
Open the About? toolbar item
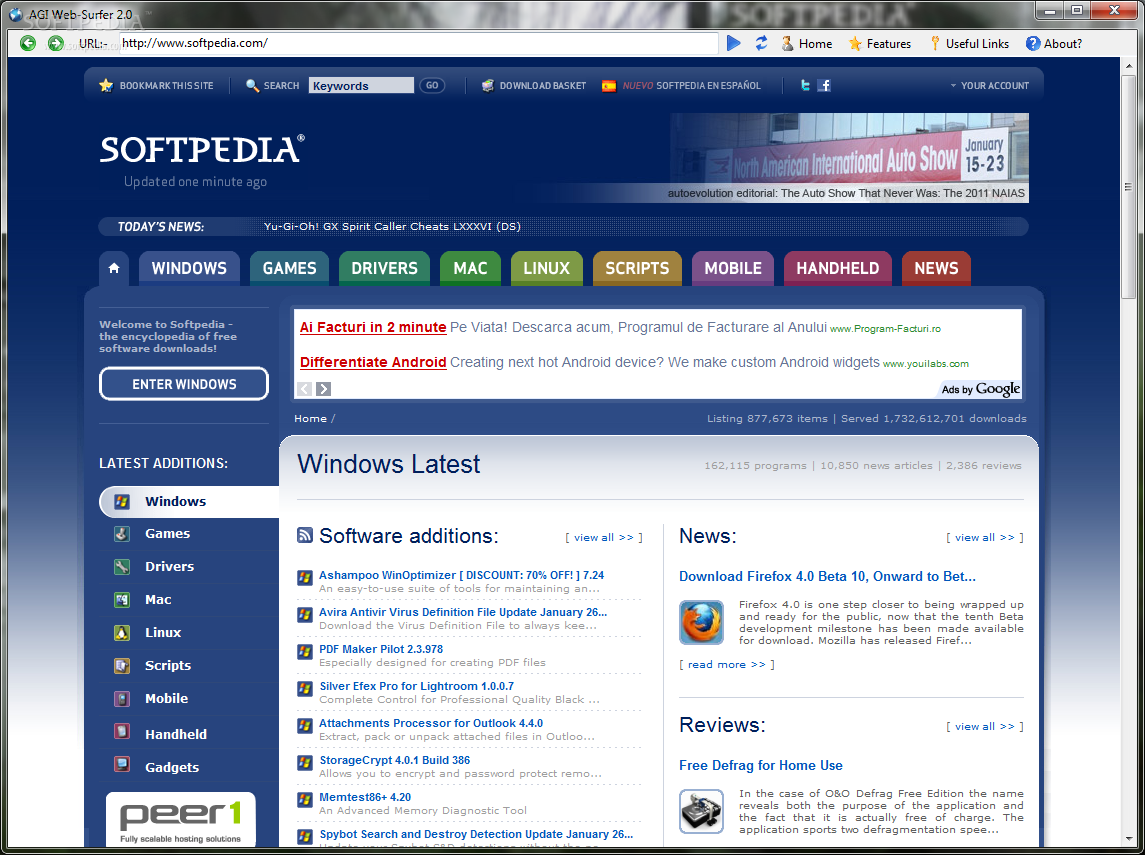point(1053,44)
